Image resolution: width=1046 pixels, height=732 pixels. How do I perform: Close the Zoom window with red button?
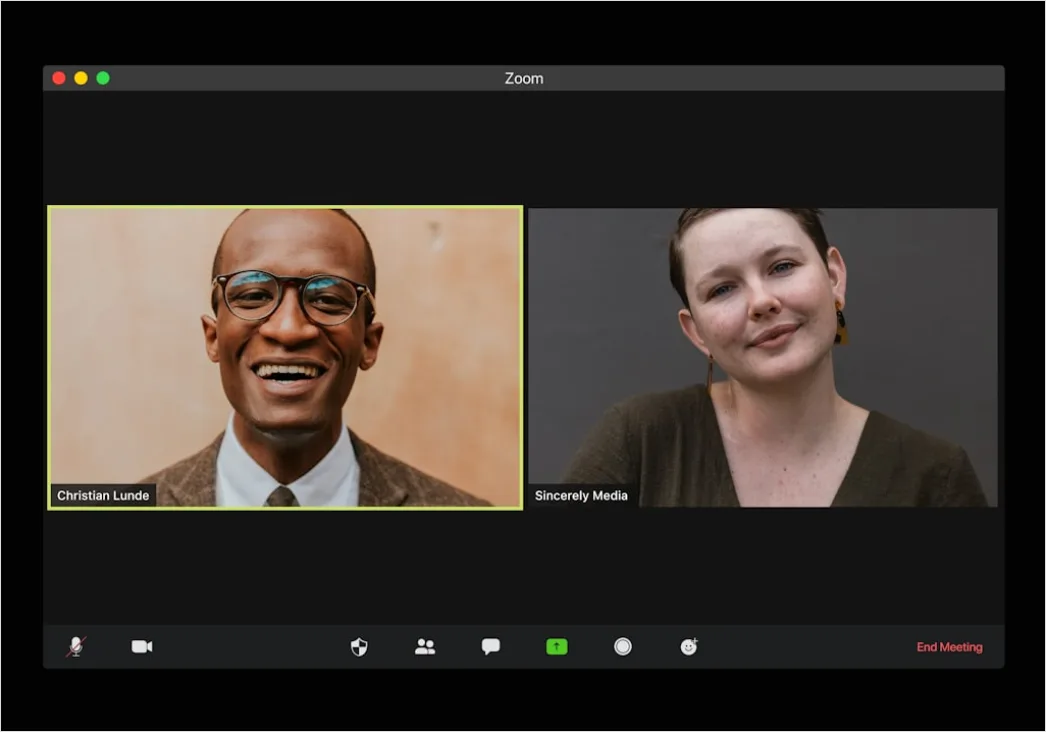[x=59, y=78]
